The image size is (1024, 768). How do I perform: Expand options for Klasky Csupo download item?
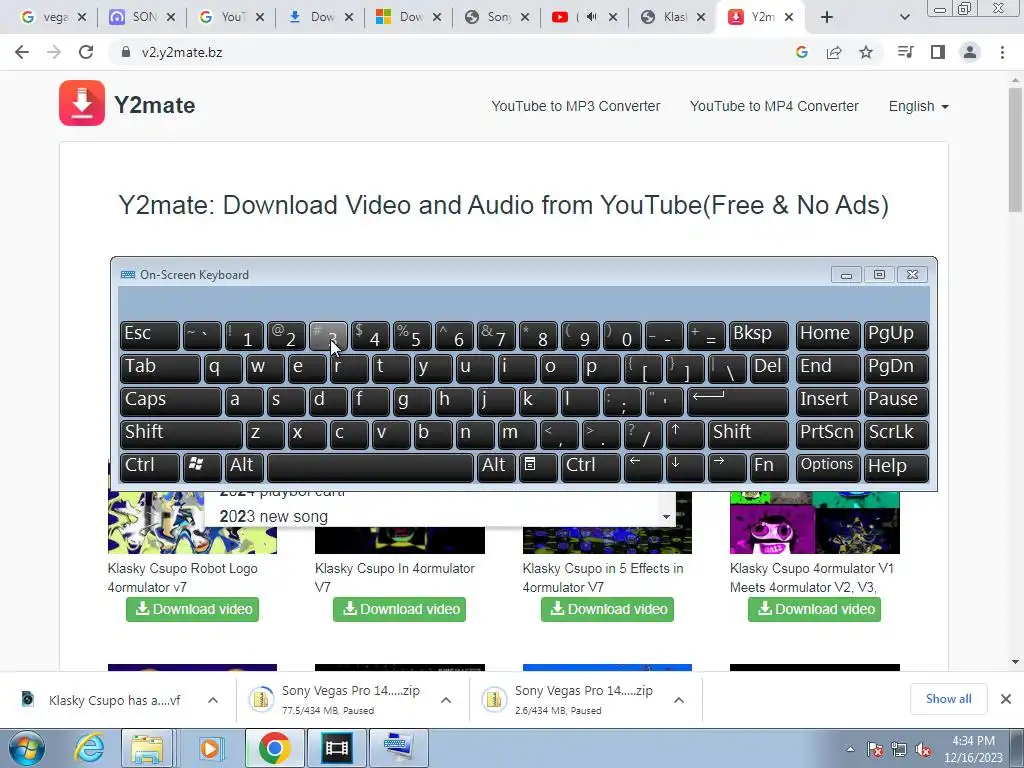pos(213,700)
